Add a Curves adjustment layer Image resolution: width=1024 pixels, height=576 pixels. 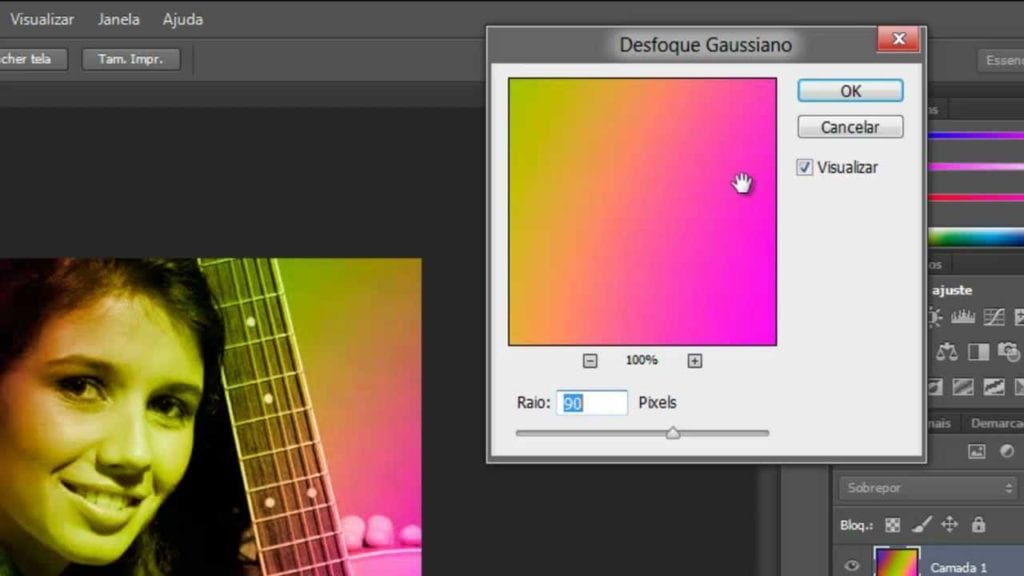(993, 318)
